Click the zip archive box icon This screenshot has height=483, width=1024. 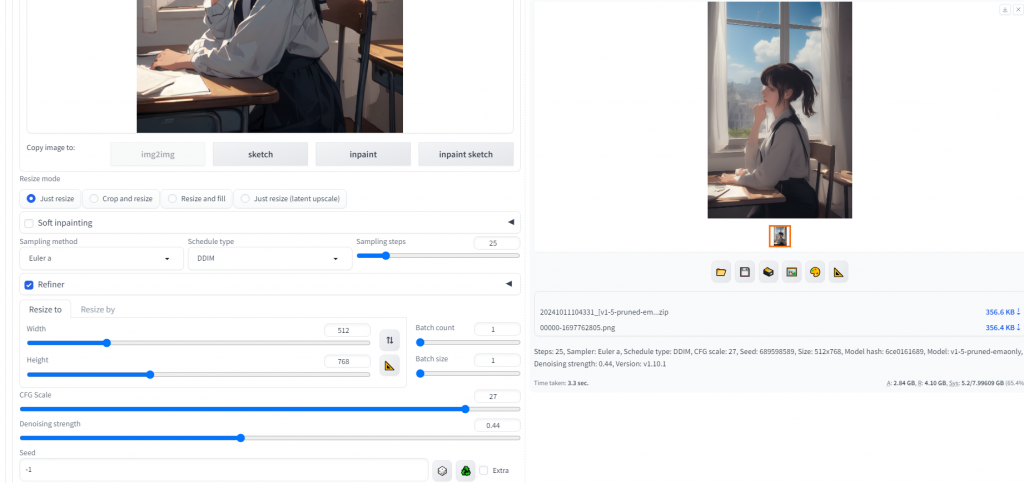(x=768, y=272)
